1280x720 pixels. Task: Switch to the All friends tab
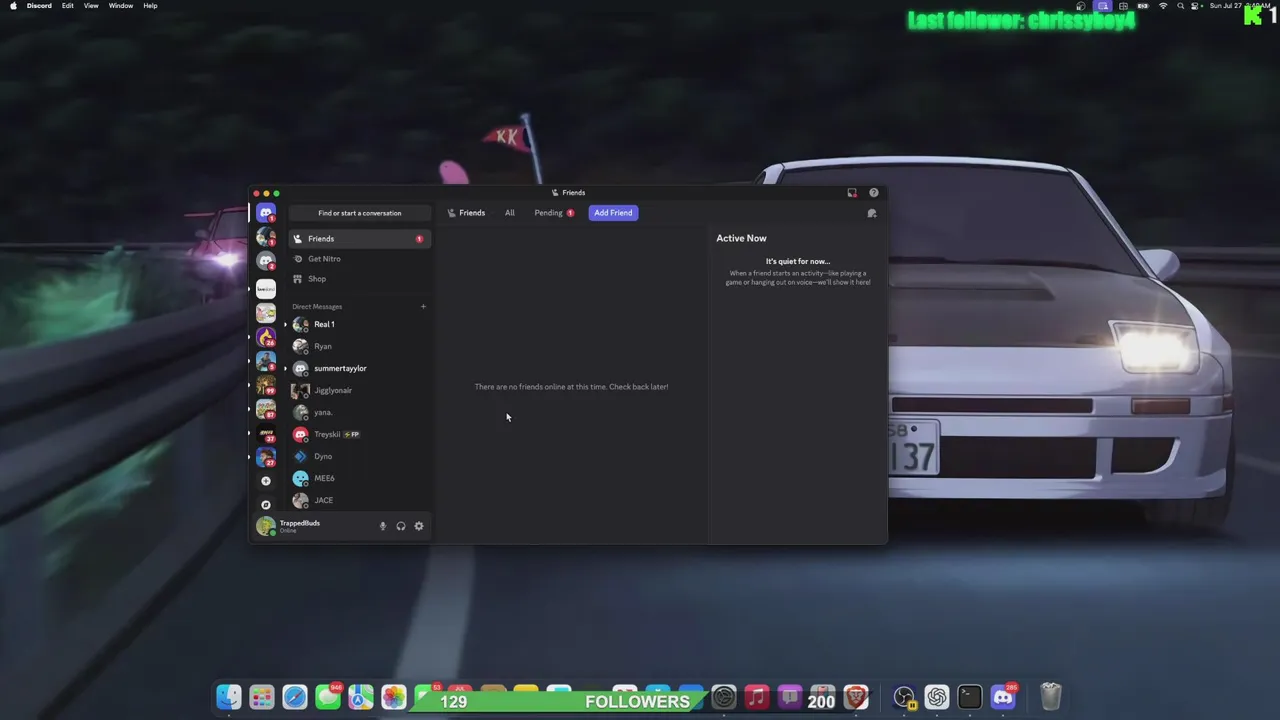(x=510, y=213)
